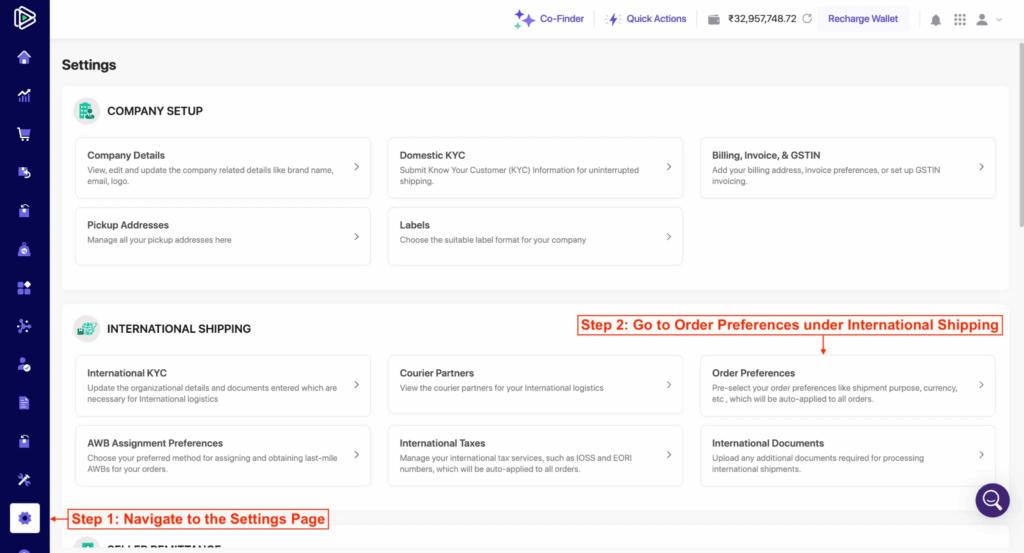Click the notifications bell icon
Image resolution: width=1024 pixels, height=553 pixels.
[936, 19]
